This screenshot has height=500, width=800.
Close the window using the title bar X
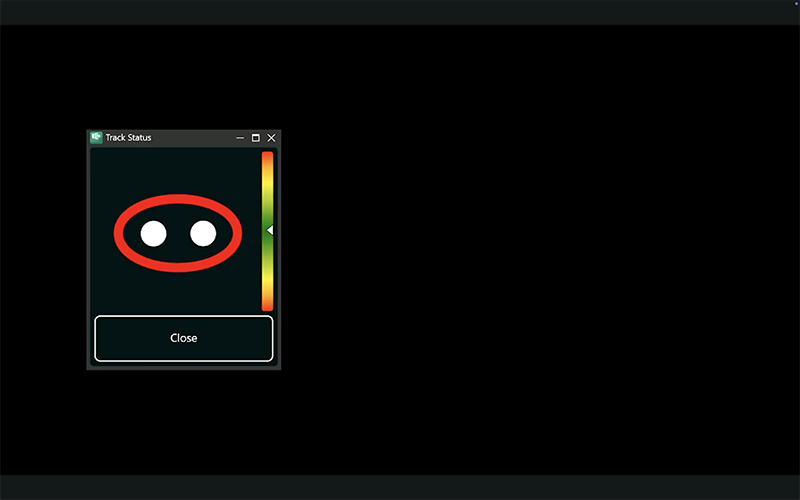click(x=271, y=138)
